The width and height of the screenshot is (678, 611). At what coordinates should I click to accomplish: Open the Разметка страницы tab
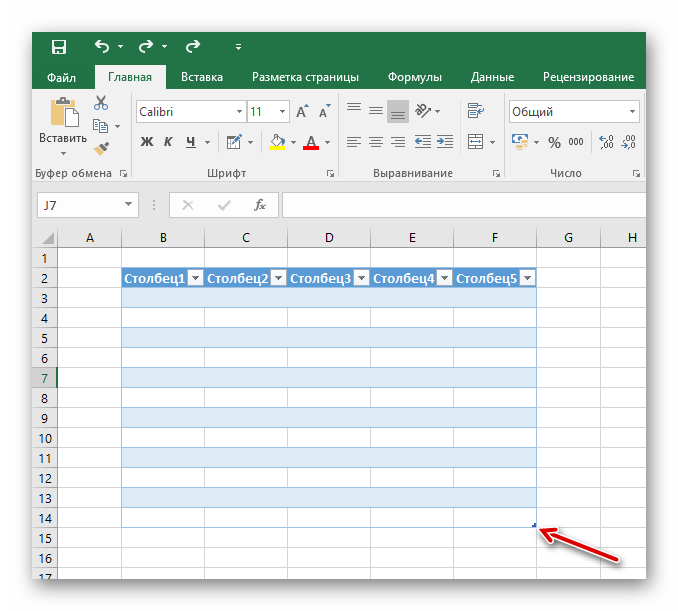pos(305,77)
